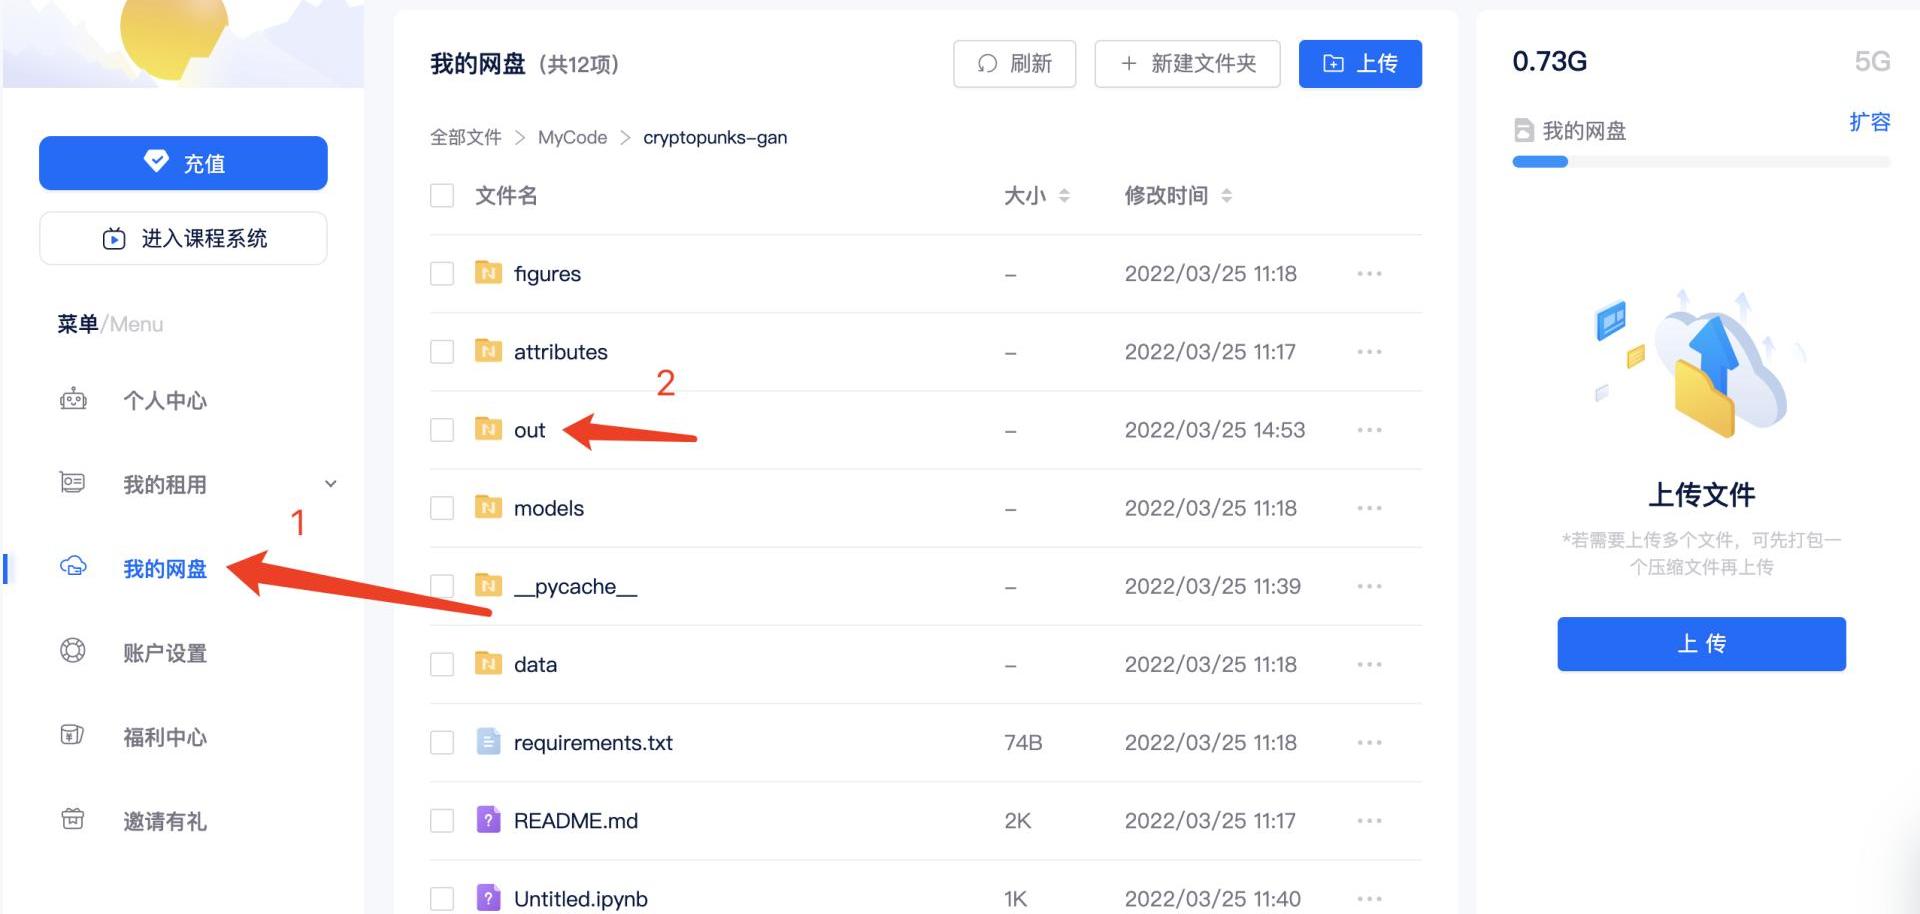Click the 扩容 link
1920x914 pixels.
[1869, 122]
